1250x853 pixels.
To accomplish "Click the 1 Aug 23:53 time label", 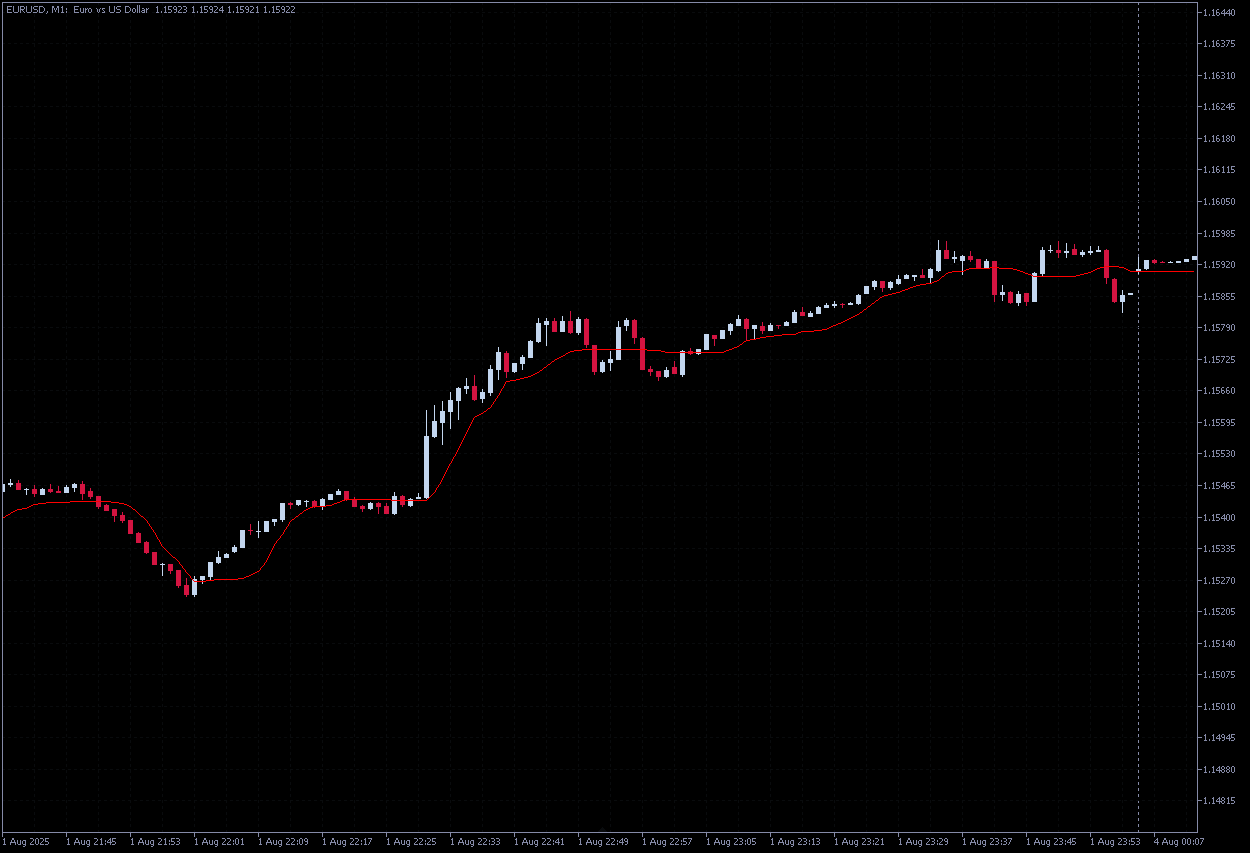I will [1115, 841].
